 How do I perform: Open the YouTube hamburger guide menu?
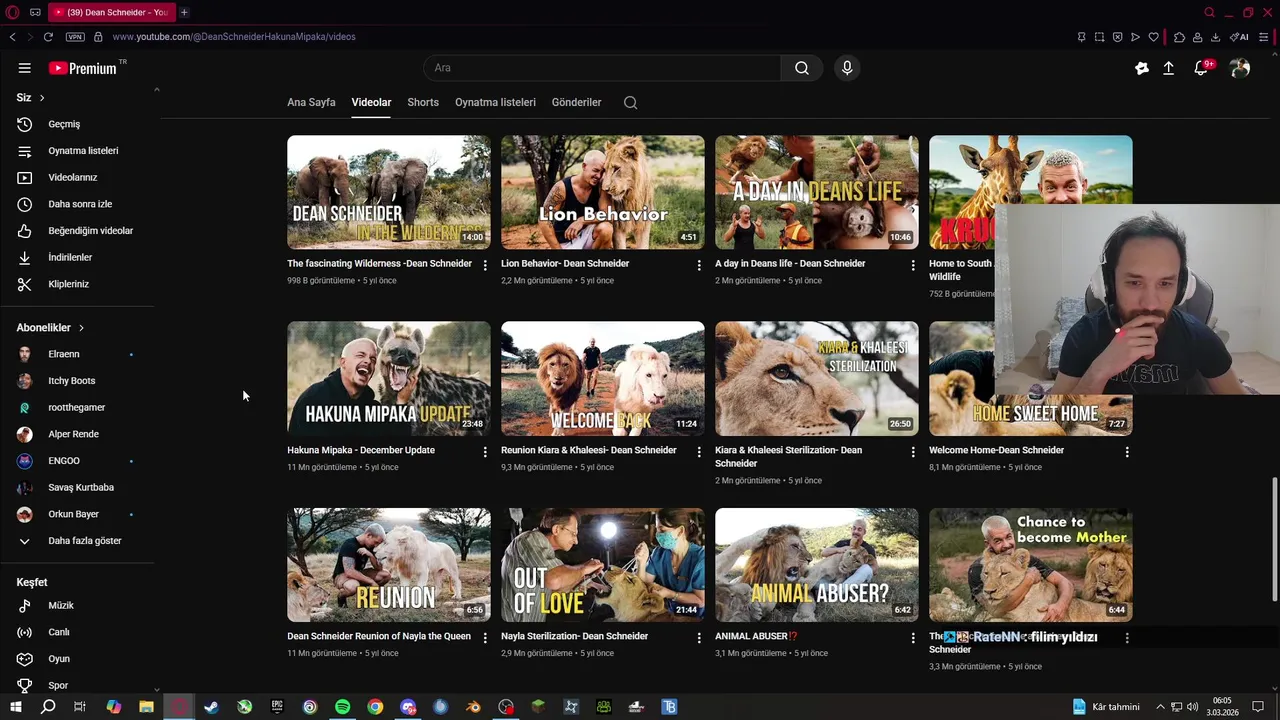tap(24, 68)
